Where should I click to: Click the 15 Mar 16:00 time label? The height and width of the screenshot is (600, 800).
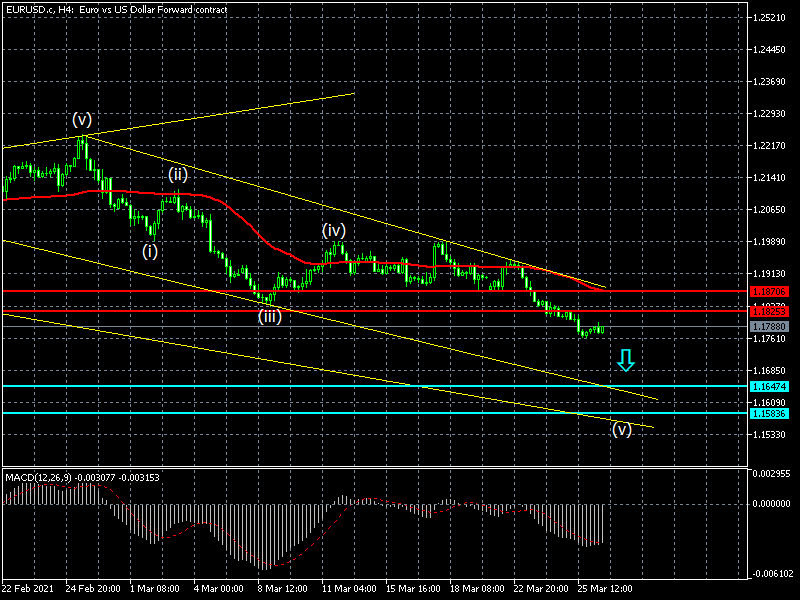coord(413,589)
